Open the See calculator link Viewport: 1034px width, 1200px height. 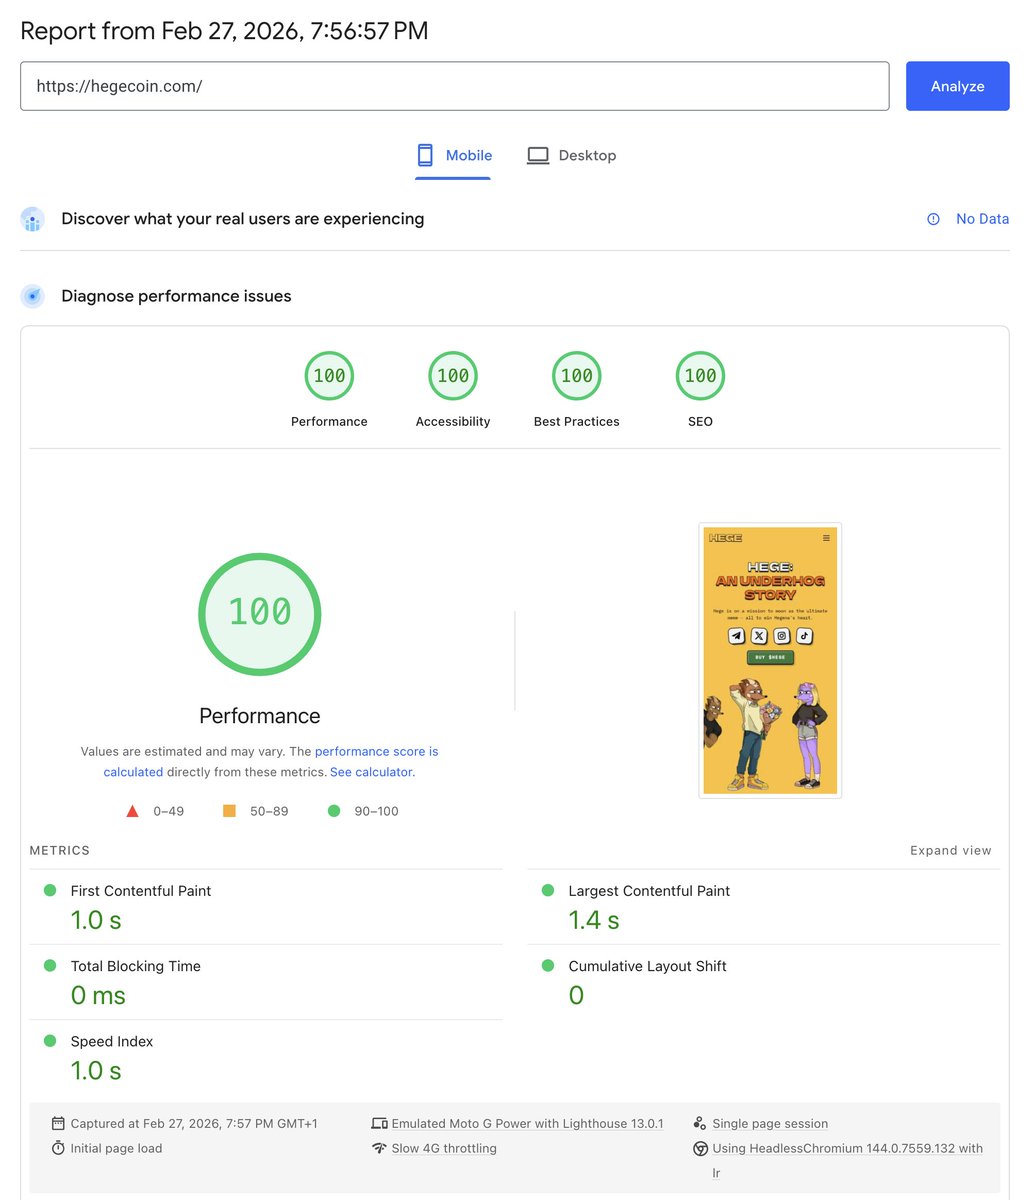coord(375,771)
